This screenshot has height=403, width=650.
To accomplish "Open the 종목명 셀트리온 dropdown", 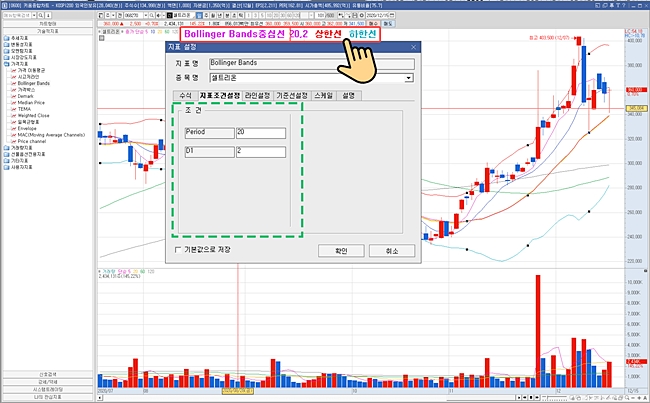I will (x=409, y=78).
